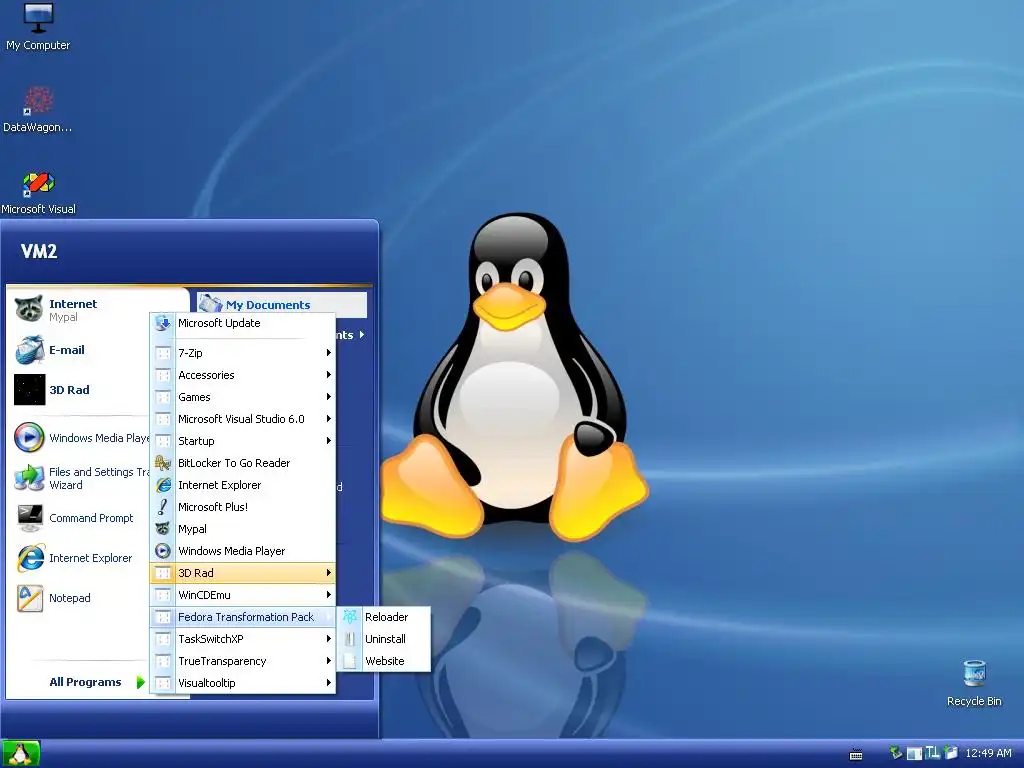The image size is (1024, 768).
Task: Expand Microsoft Visual Studio 6.0 submenu arrow
Action: [x=328, y=419]
